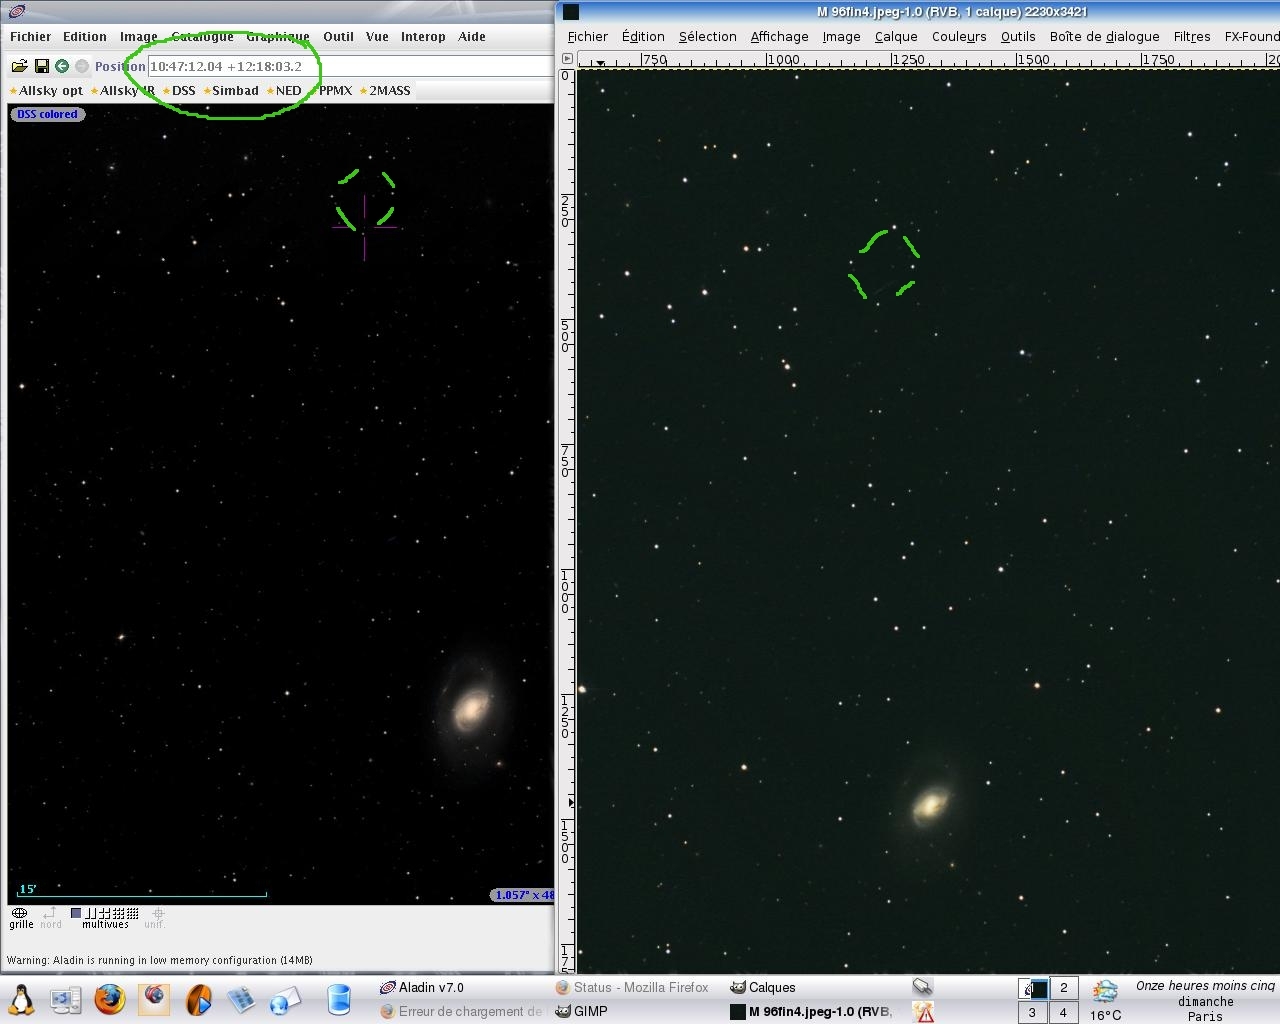Screen dimensions: 1280x1024
Task: Open the mail envelope globe icon
Action: pos(285,999)
